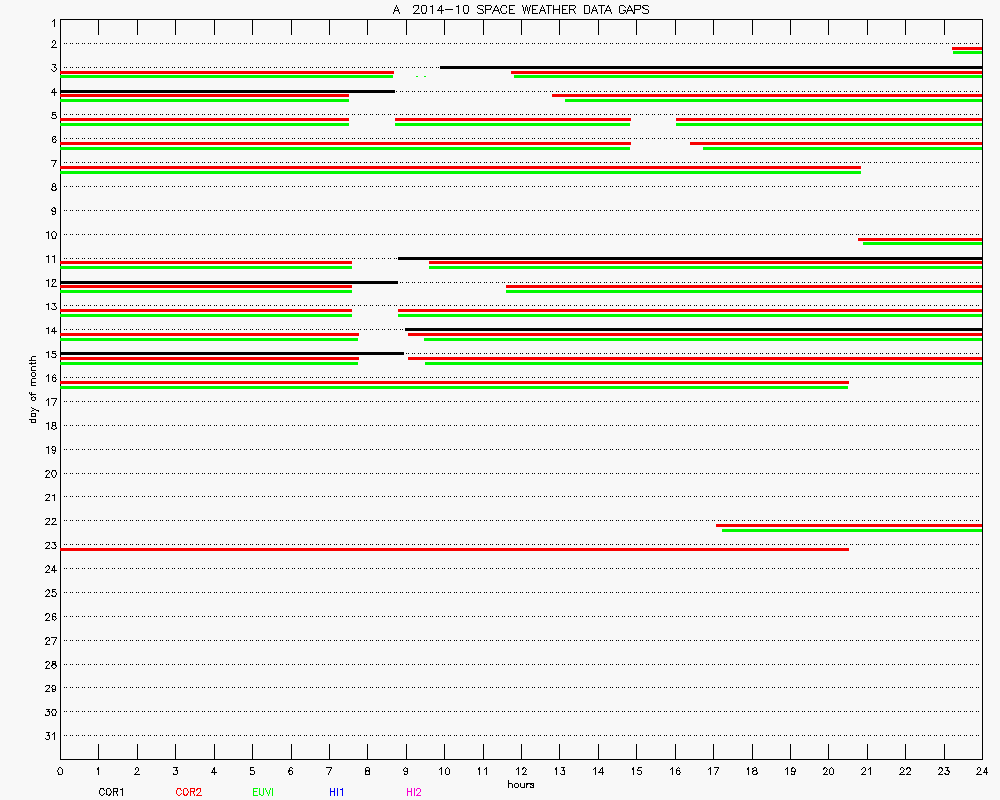The height and width of the screenshot is (800, 1000).
Task: Click the magenta HI2 legend label
Action: 414,792
